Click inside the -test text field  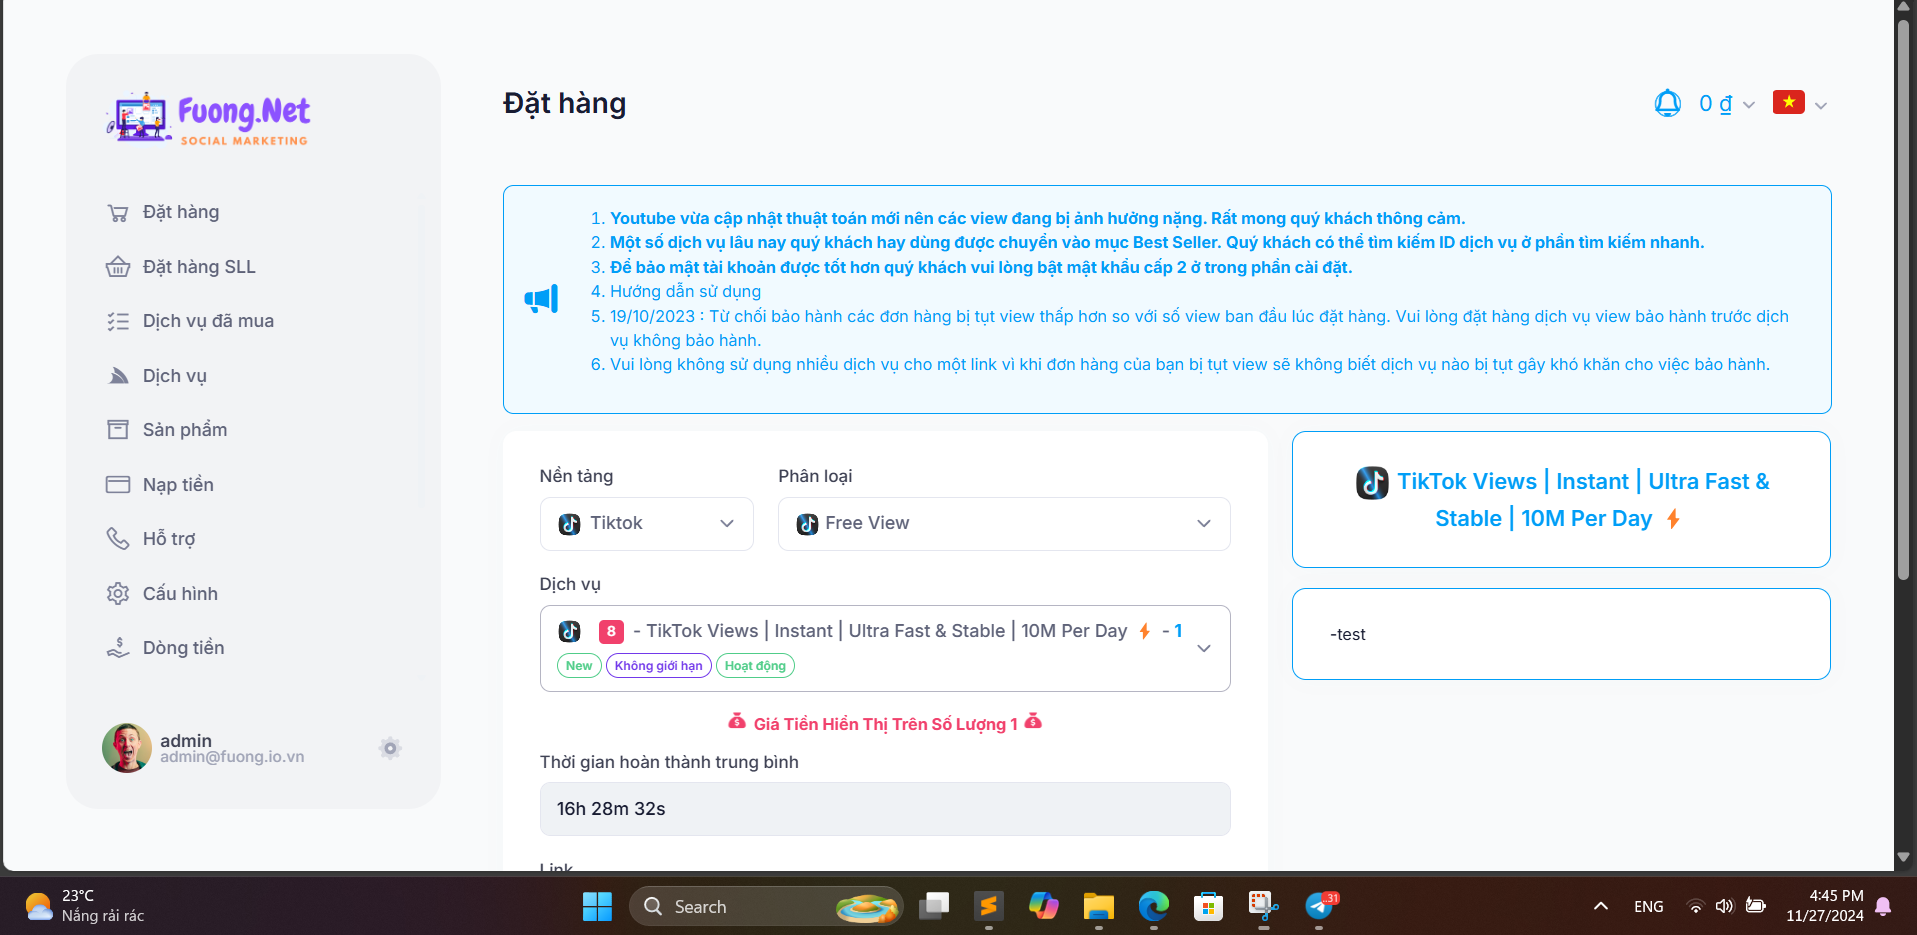point(1560,634)
